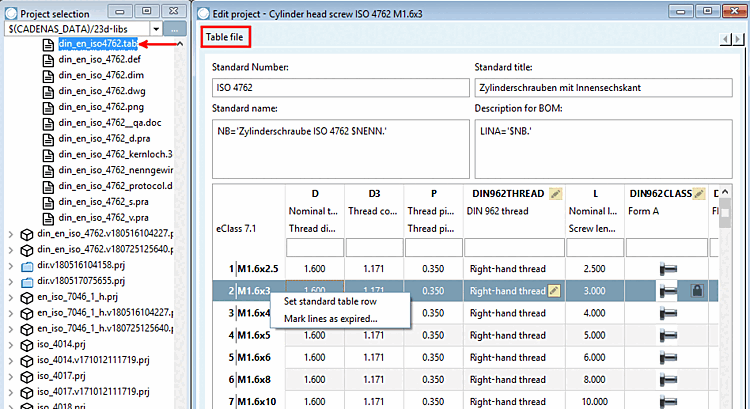The image size is (750, 409).
Task: Expand din_en_iso_4762.v180516104227 project node
Action: pos(11,234)
